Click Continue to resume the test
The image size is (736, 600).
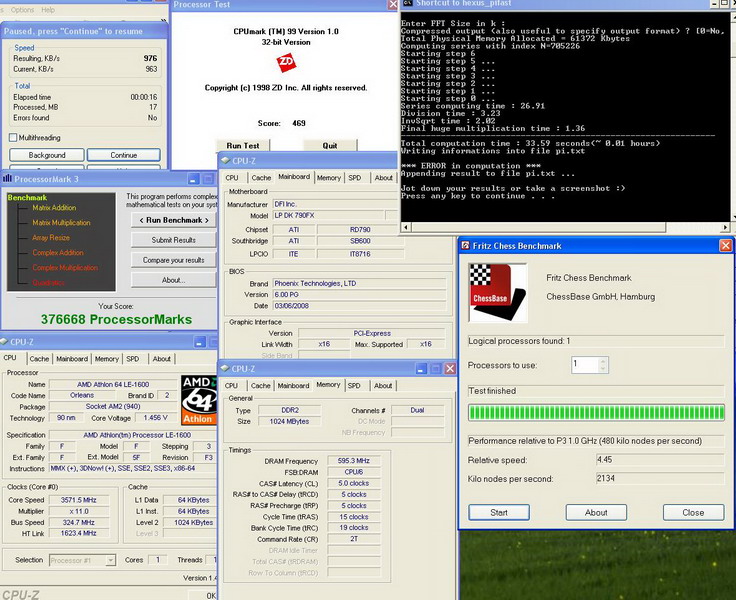(x=123, y=155)
